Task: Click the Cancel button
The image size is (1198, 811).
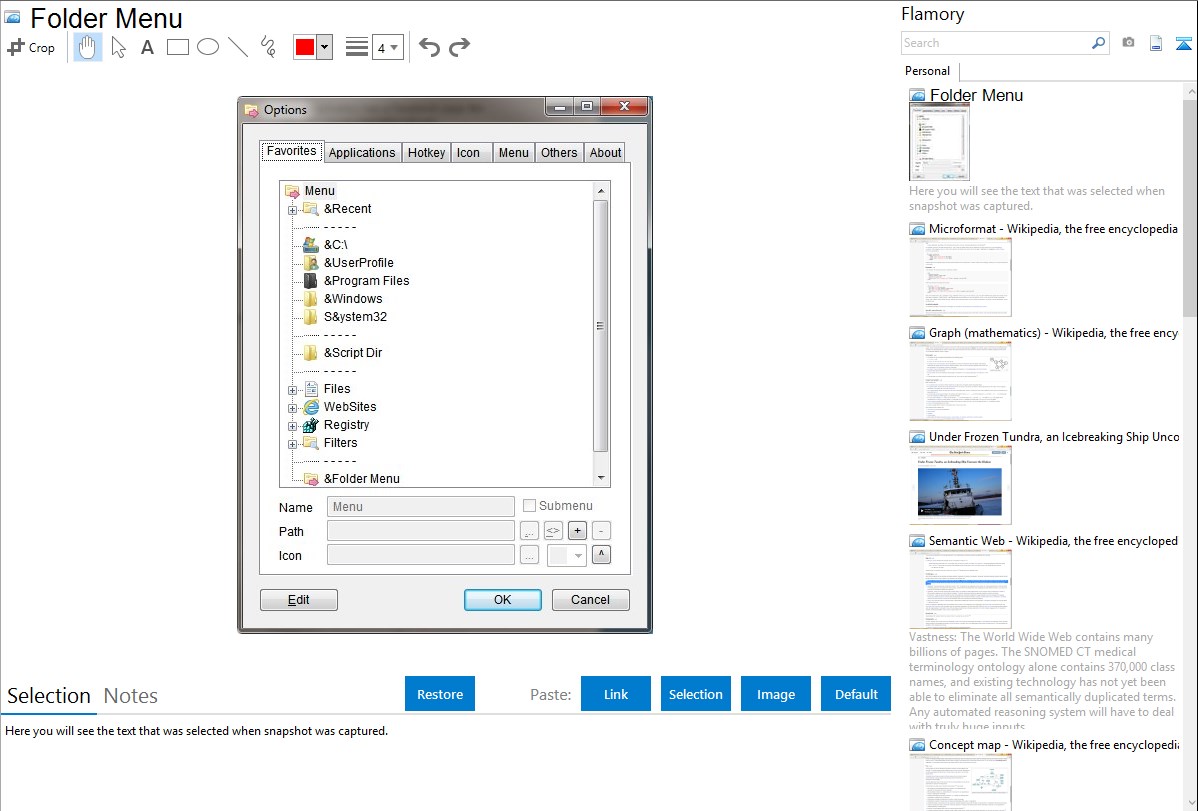Action: tap(591, 599)
